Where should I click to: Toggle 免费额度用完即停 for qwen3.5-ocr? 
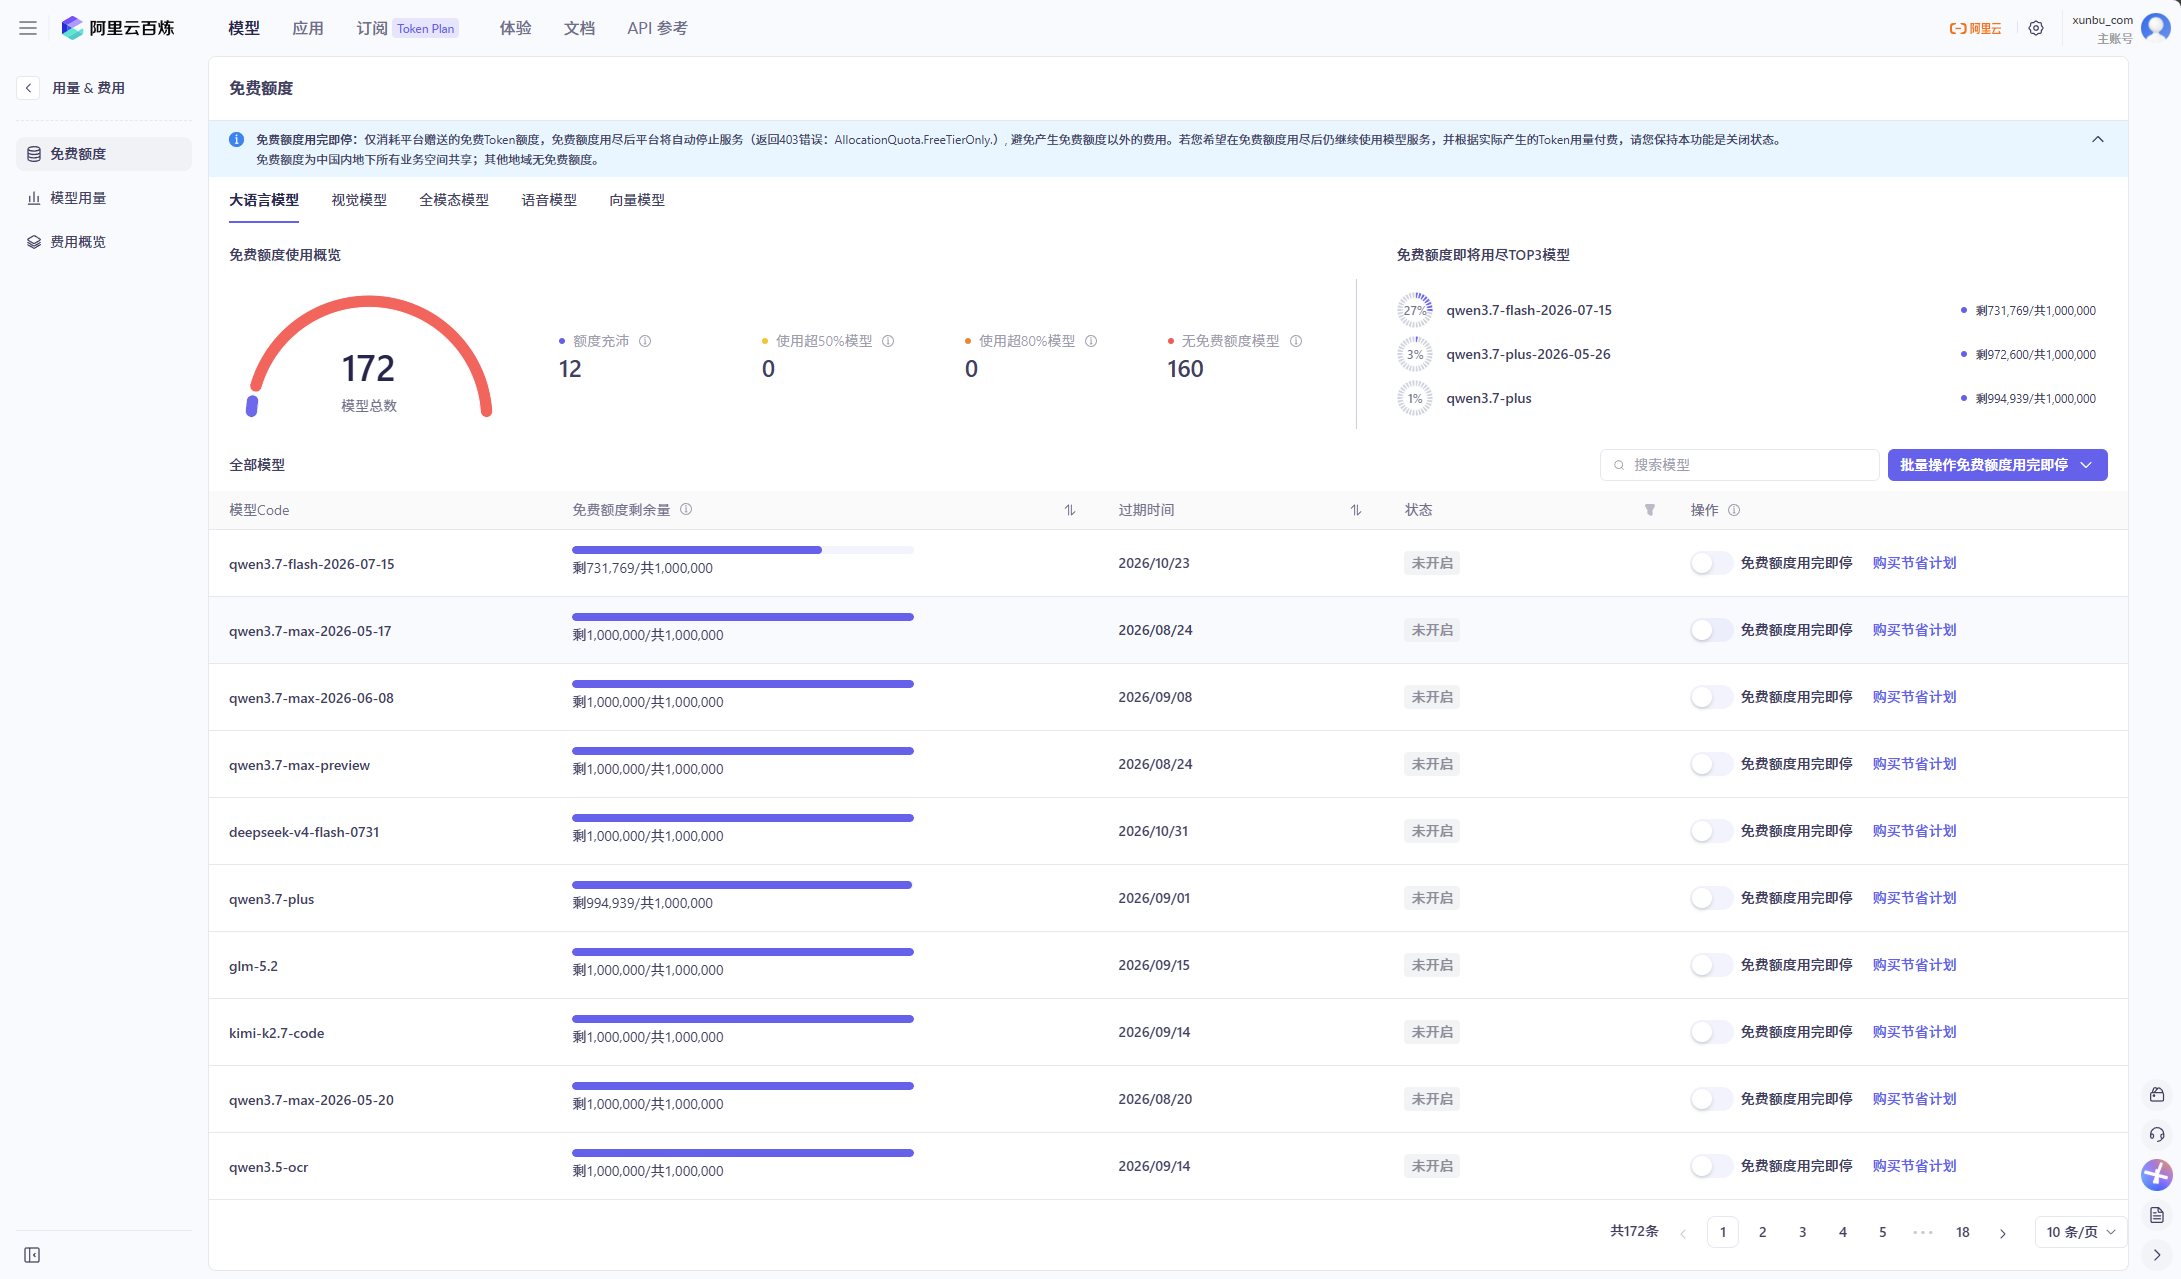click(1711, 1166)
